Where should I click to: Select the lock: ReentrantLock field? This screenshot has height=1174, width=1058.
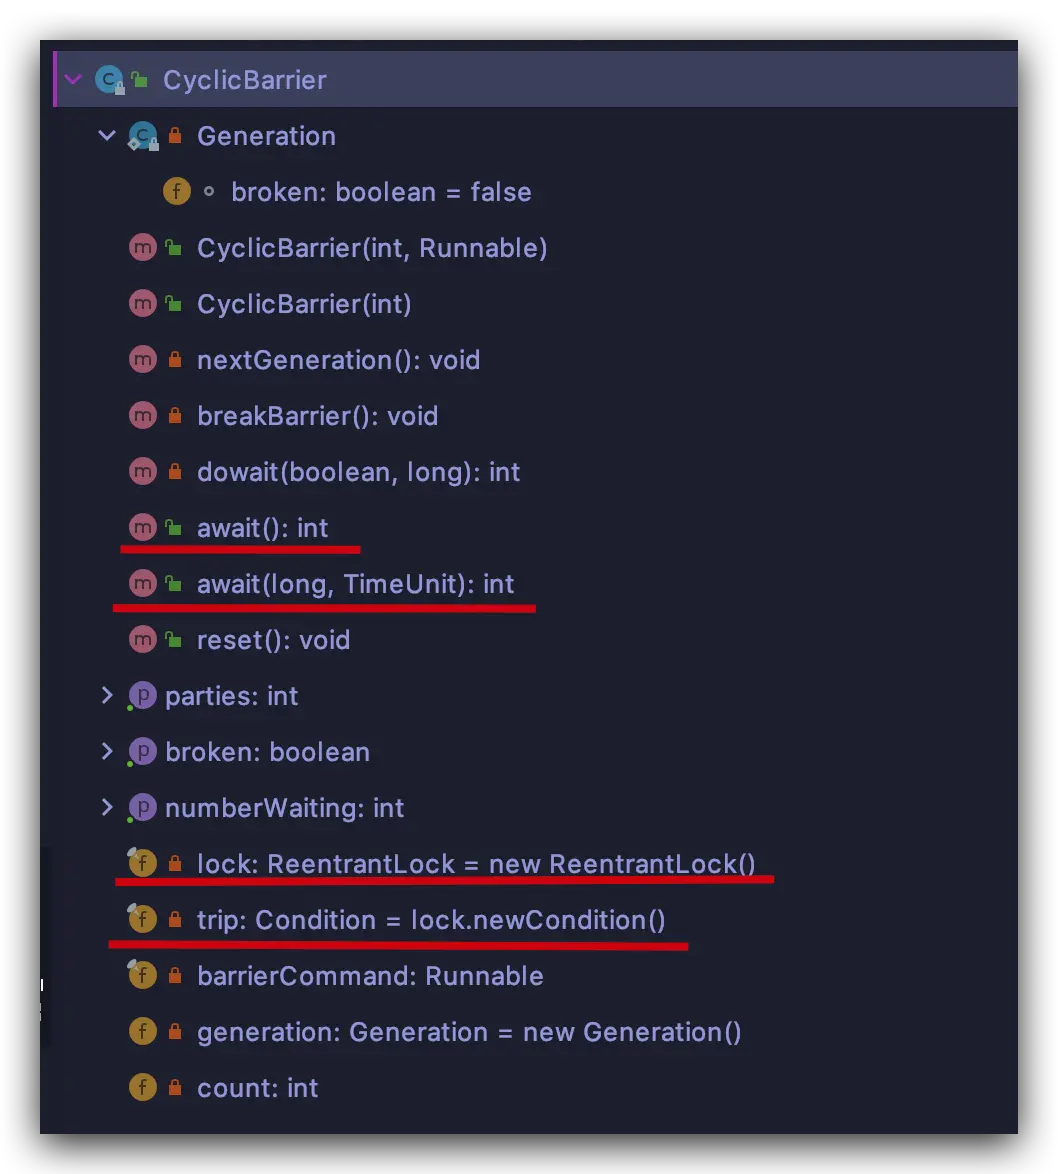(475, 864)
